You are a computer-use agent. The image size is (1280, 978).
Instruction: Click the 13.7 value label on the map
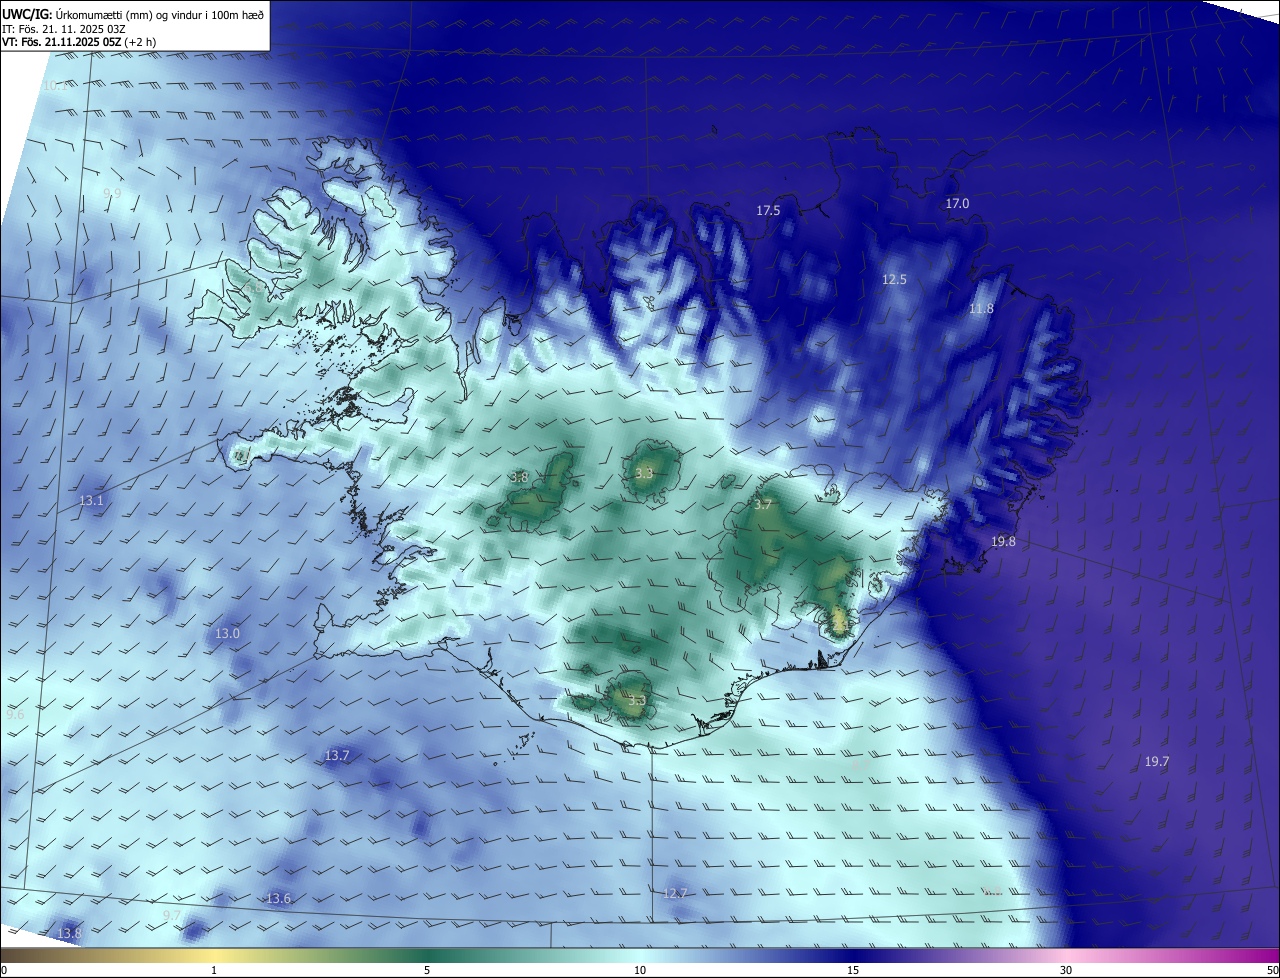337,756
